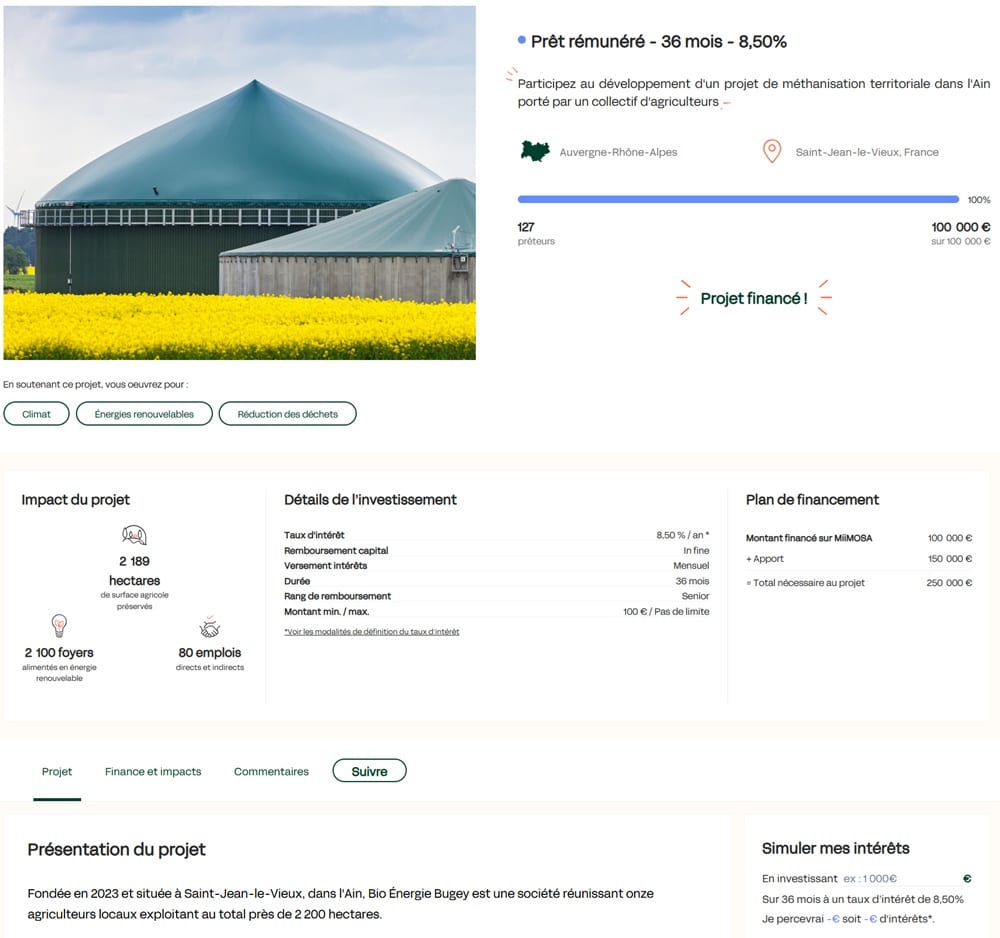1000x938 pixels.
Task: Toggle the "Climat" impact tag
Action: (x=36, y=413)
